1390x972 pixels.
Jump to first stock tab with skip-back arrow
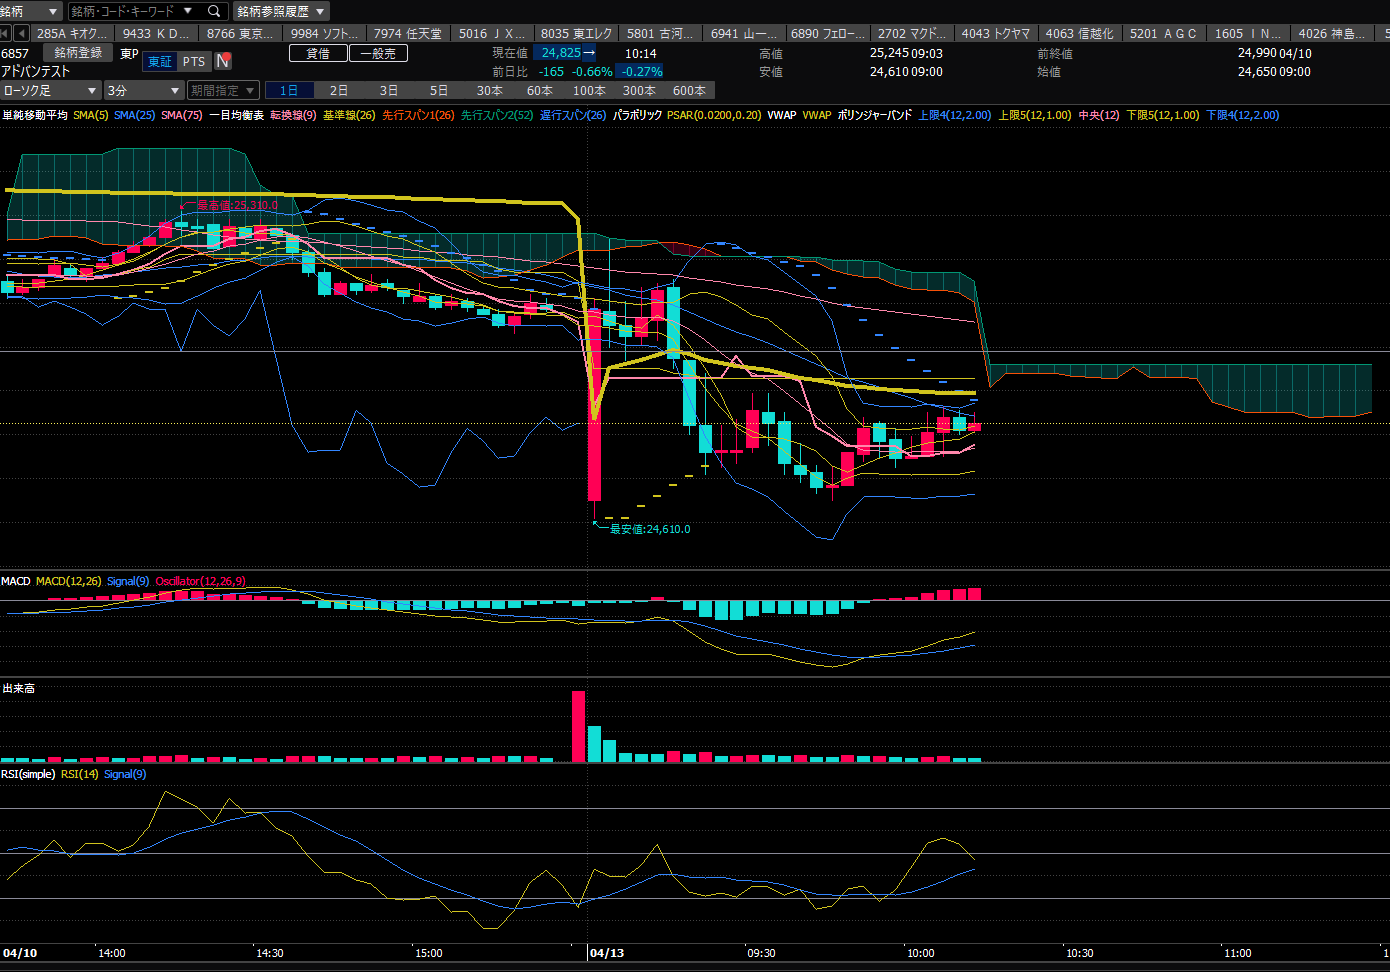pyautogui.click(x=5, y=33)
